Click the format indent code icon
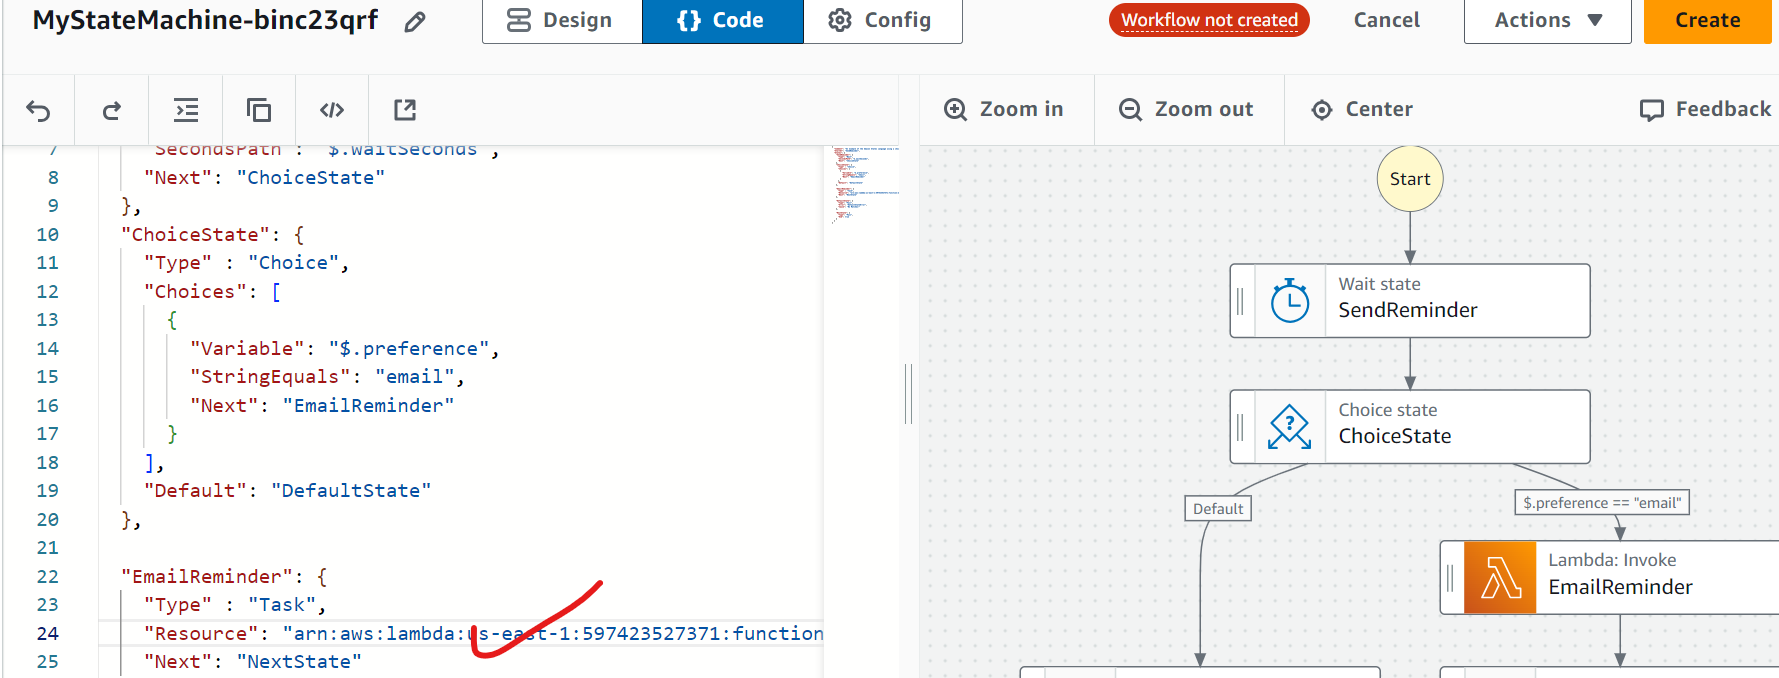1779x678 pixels. pyautogui.click(x=186, y=110)
